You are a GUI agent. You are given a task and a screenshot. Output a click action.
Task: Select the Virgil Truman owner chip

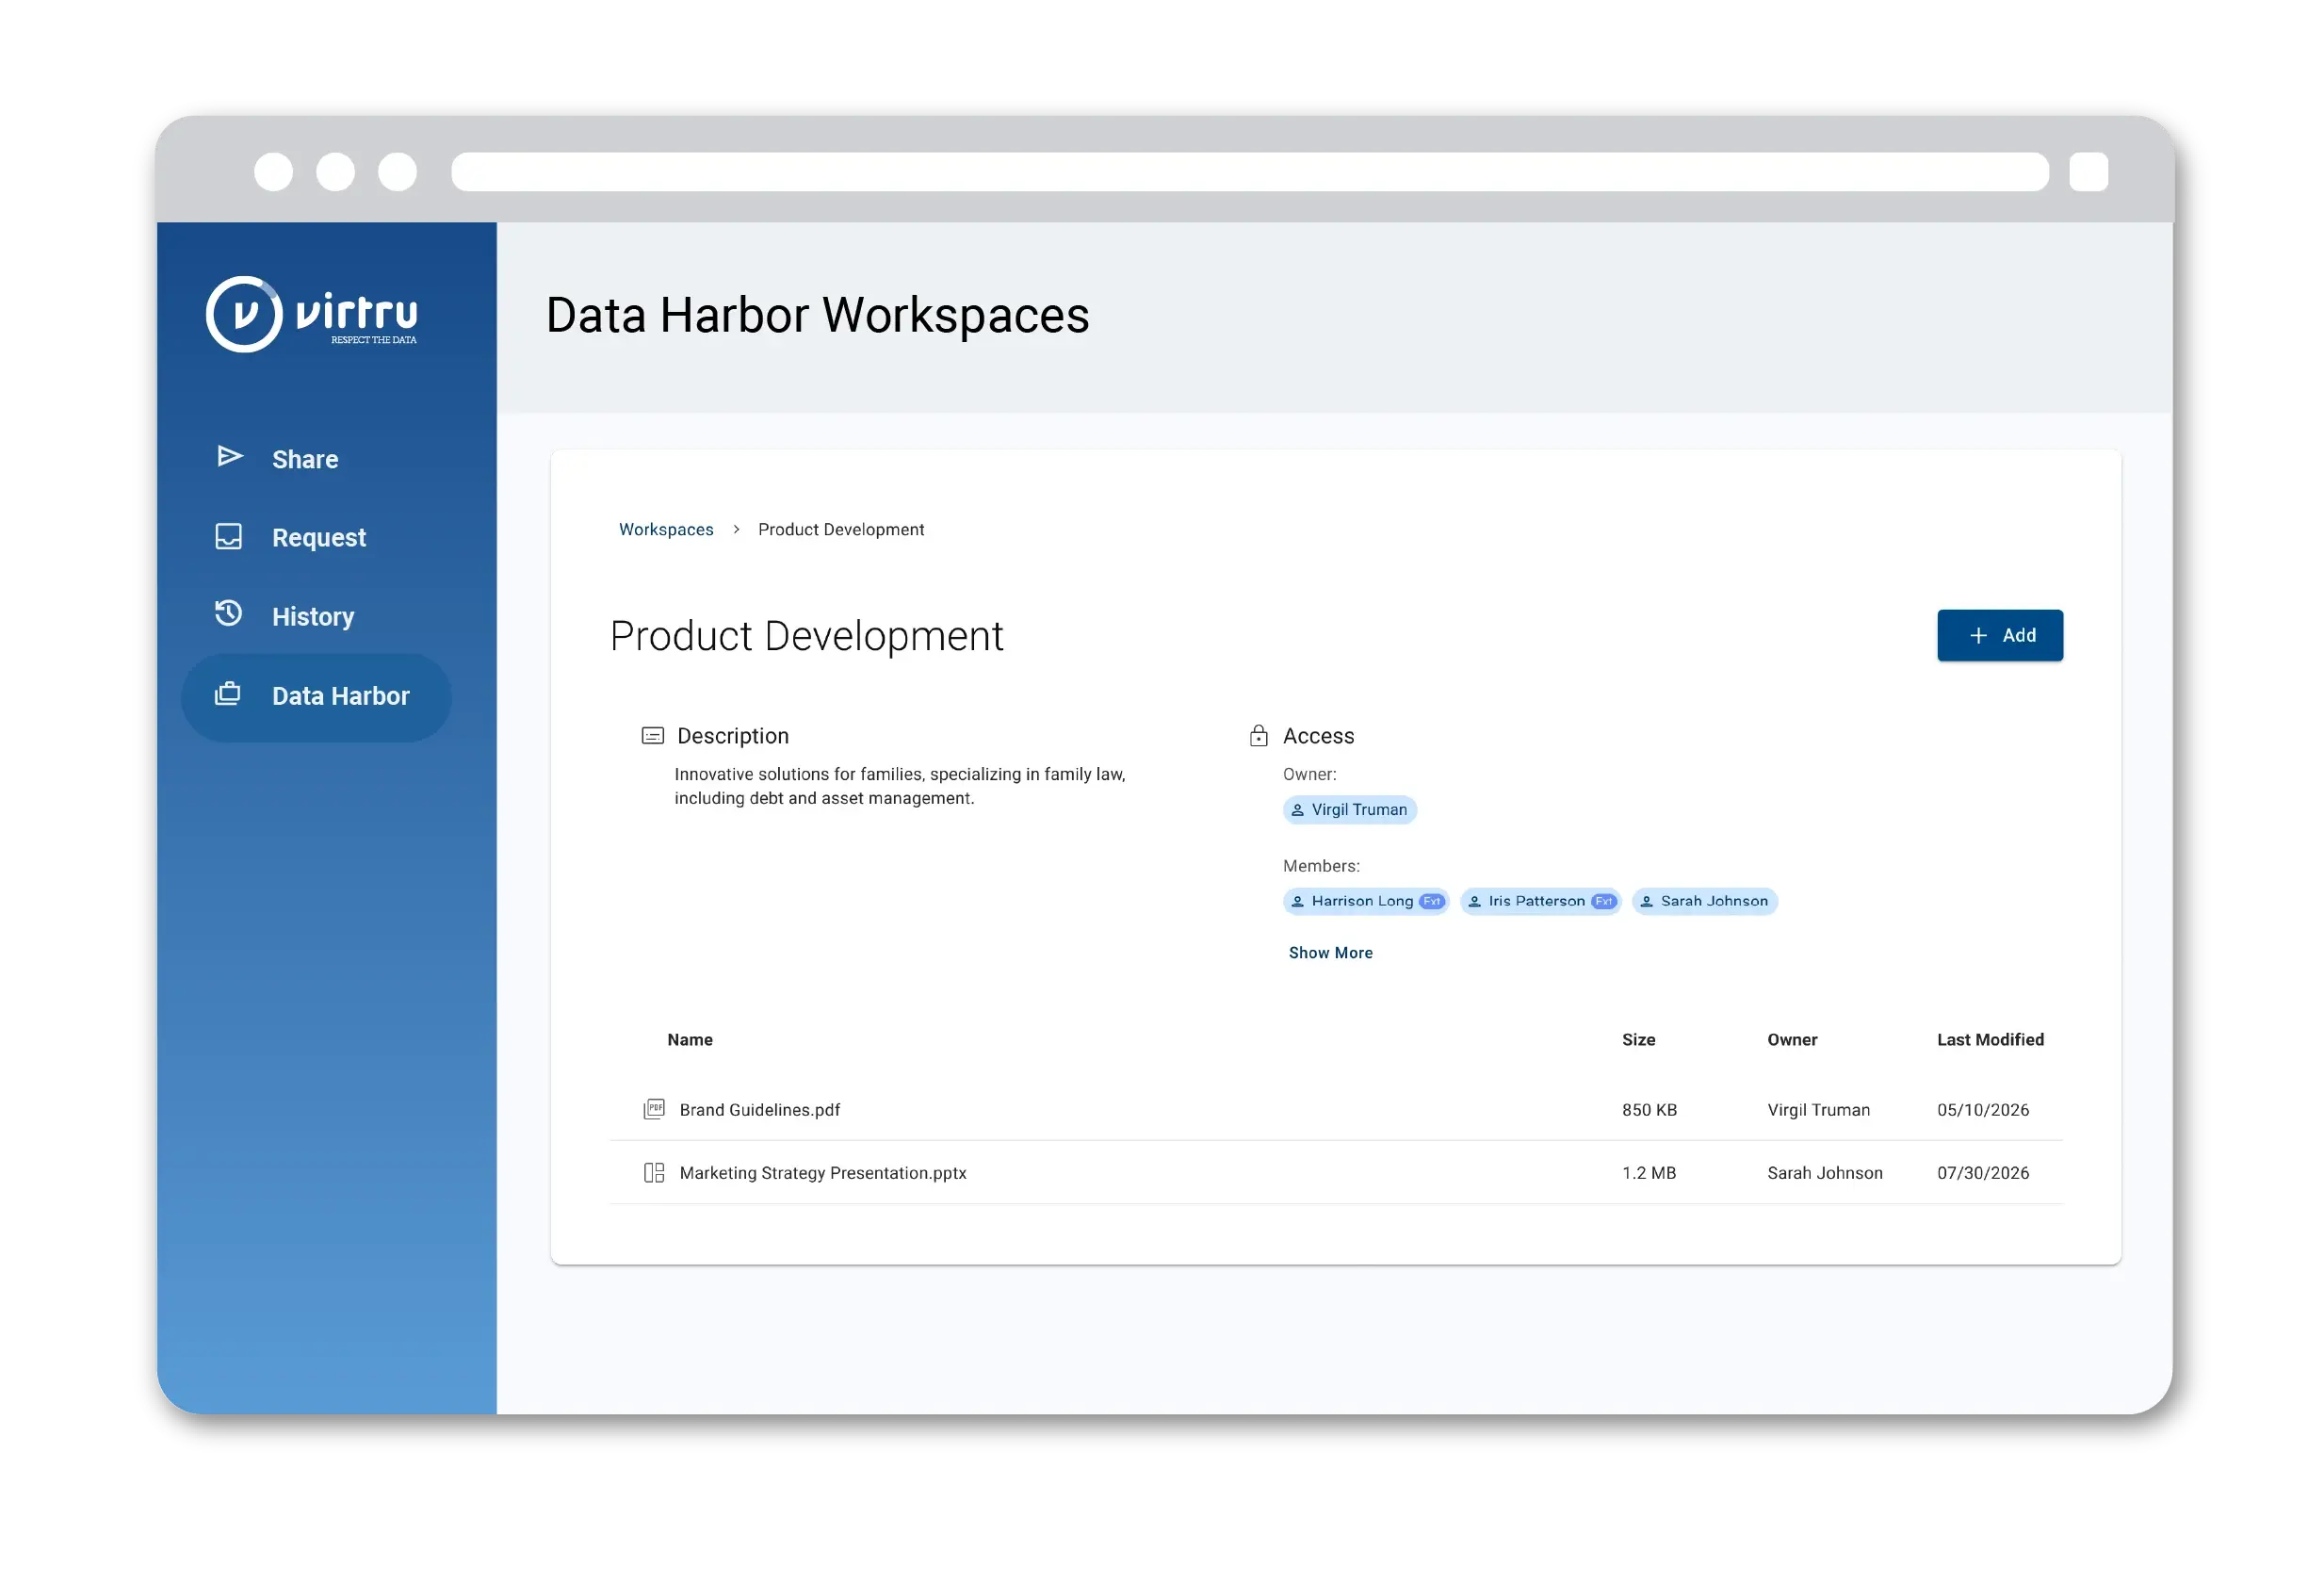tap(1350, 810)
